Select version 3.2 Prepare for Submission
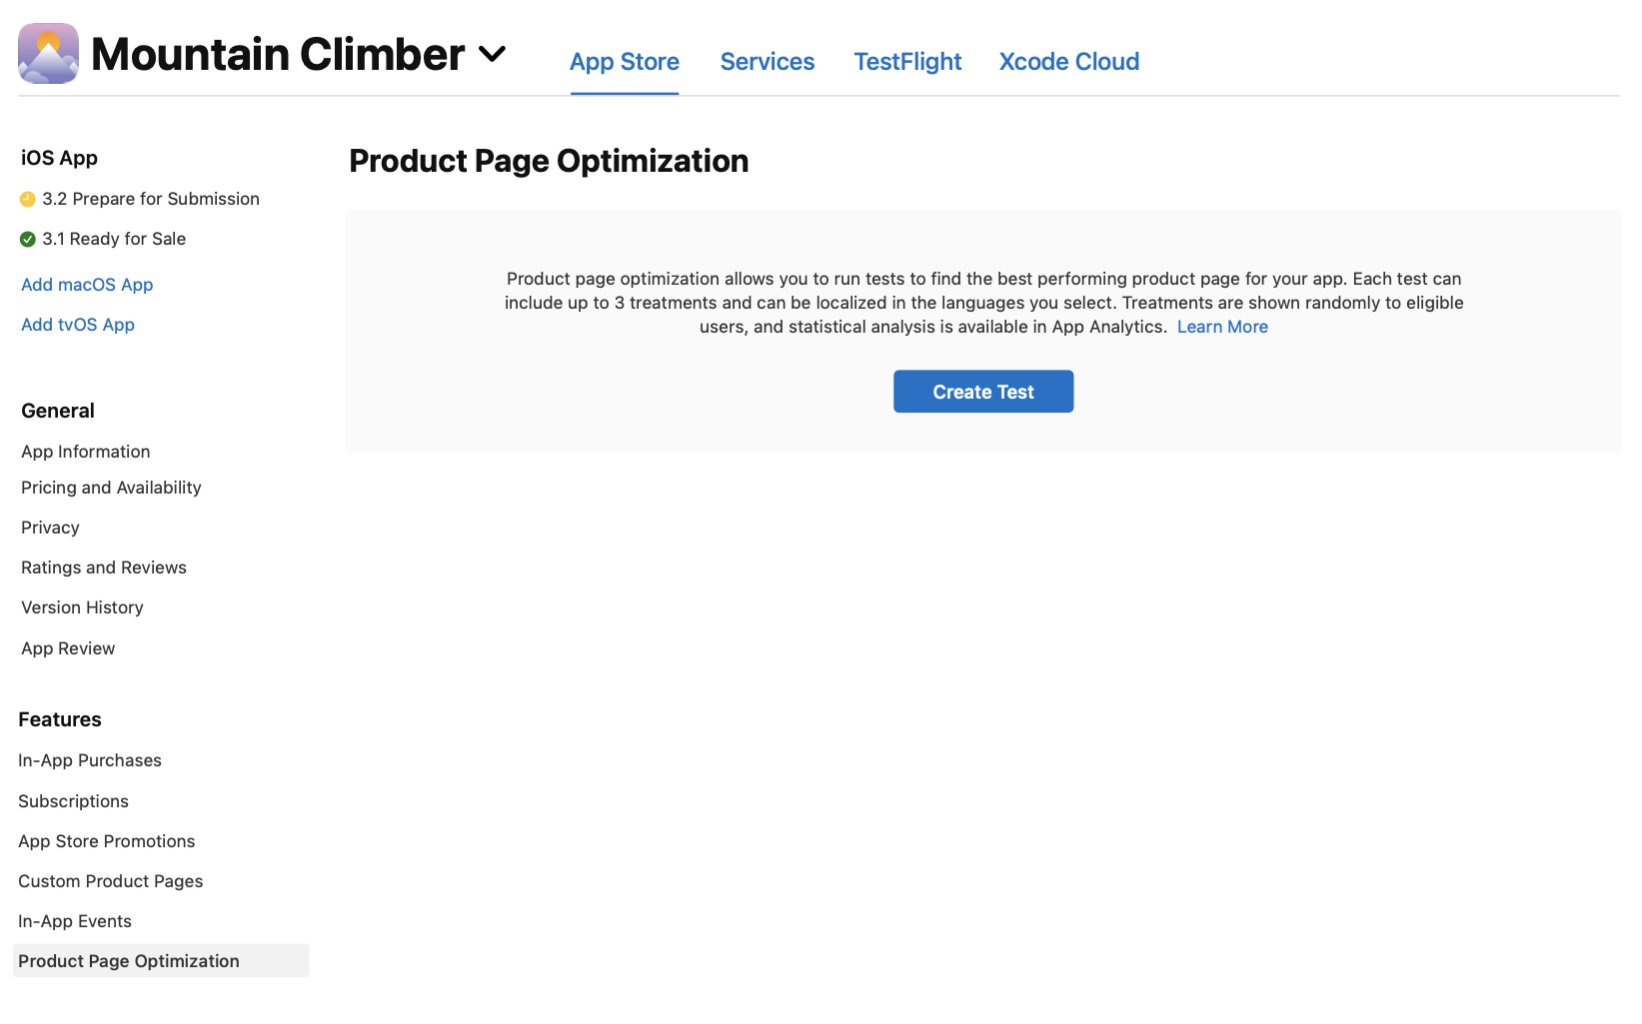 click(x=150, y=199)
